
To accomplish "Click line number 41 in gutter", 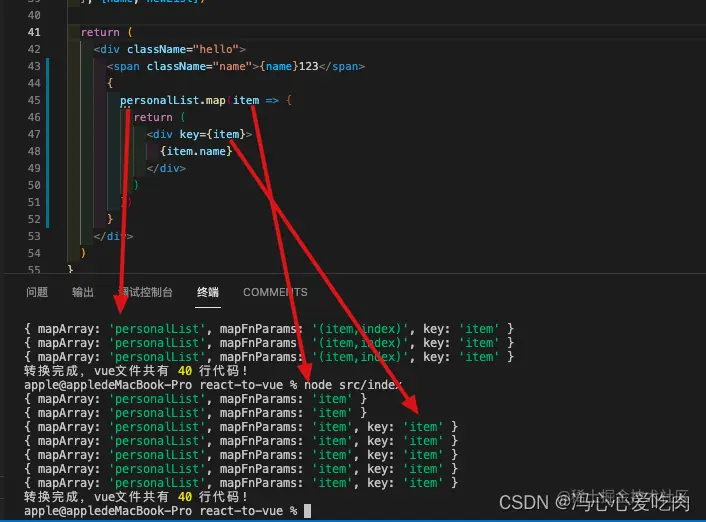I will point(34,32).
